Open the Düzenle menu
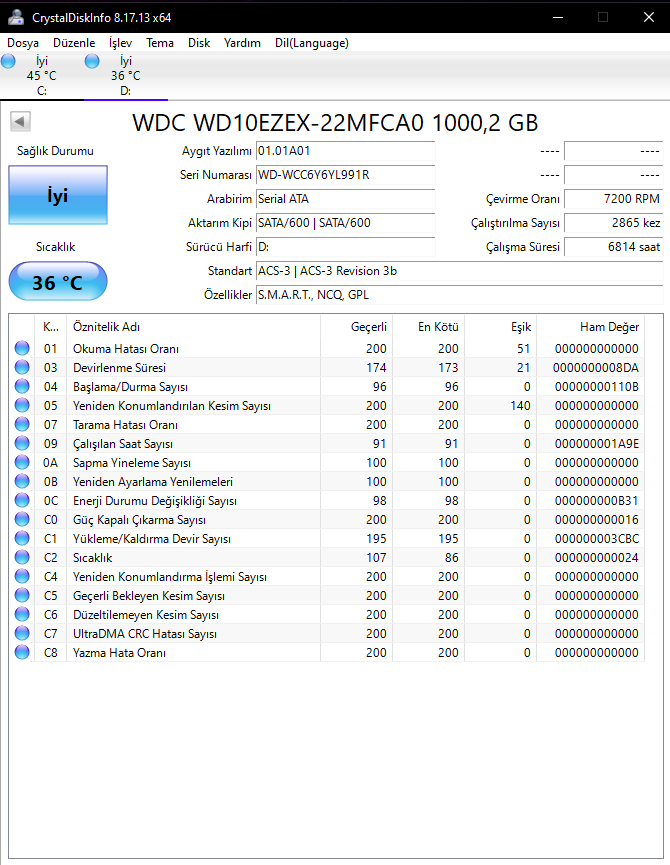 [74, 43]
